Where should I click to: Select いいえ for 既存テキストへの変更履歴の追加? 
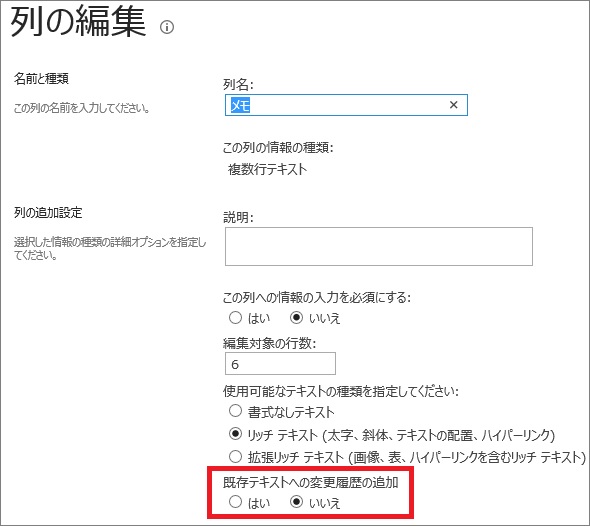tap(297, 502)
